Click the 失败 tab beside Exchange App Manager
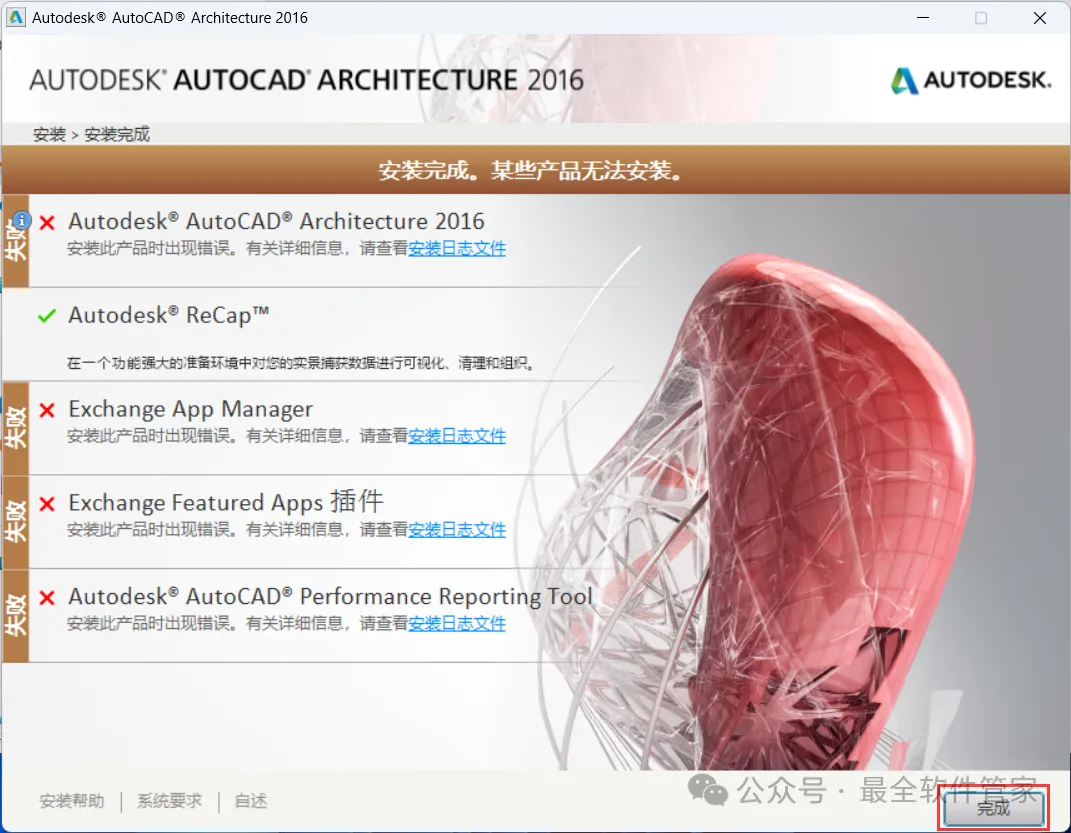 pyautogui.click(x=15, y=428)
